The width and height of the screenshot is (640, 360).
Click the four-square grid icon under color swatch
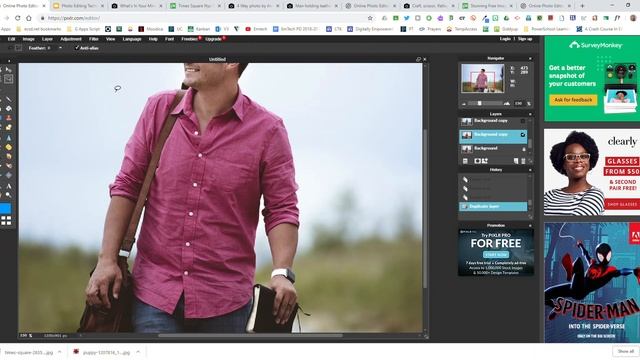(6, 221)
